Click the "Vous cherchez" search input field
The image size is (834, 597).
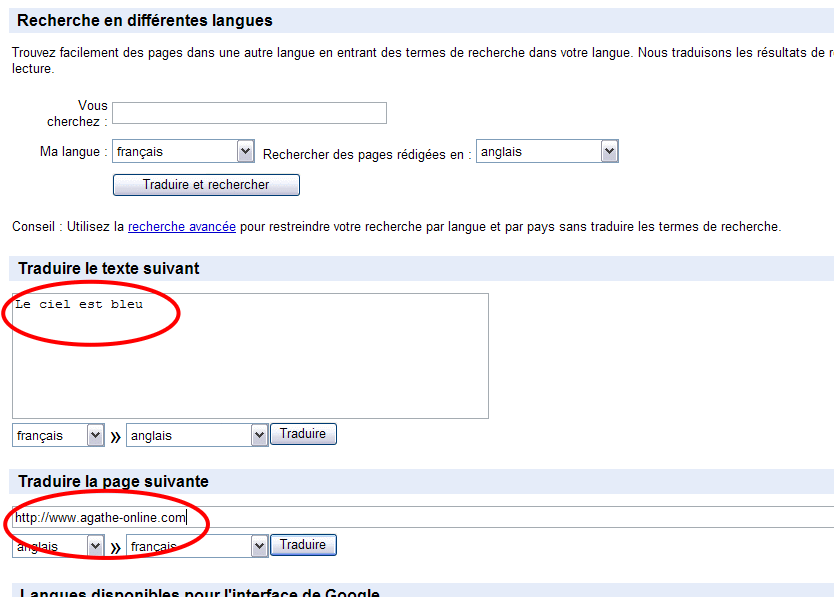click(249, 113)
